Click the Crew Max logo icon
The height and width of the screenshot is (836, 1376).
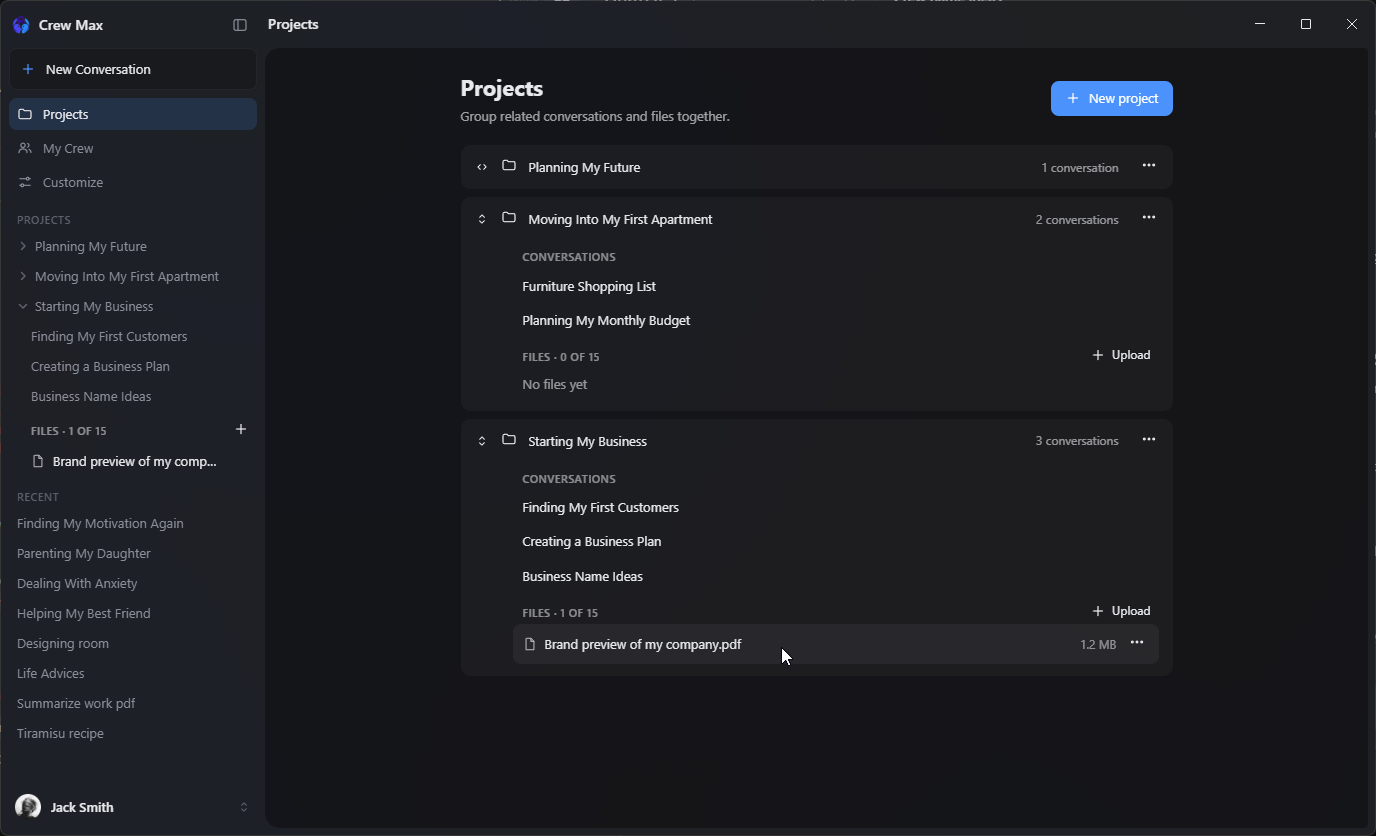(x=21, y=25)
